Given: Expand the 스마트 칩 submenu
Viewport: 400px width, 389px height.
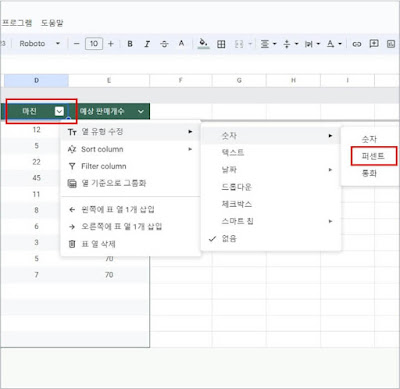Looking at the screenshot, I should 271,221.
